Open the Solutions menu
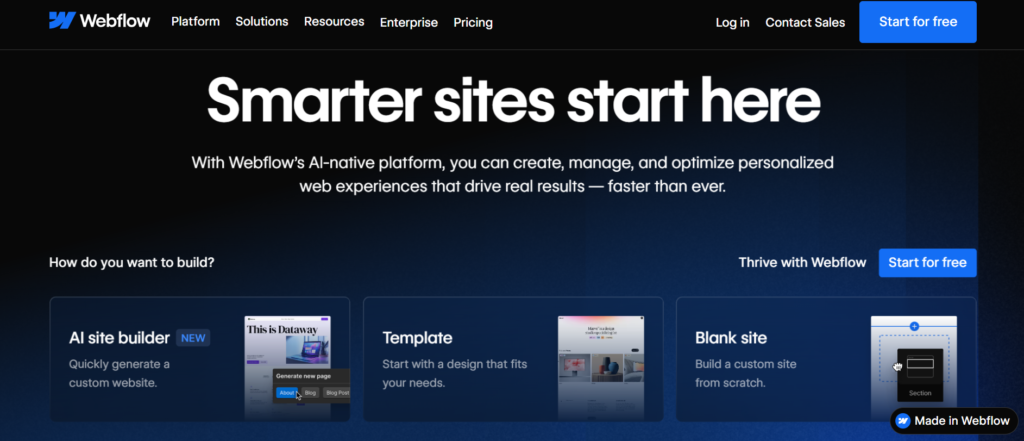 [262, 22]
